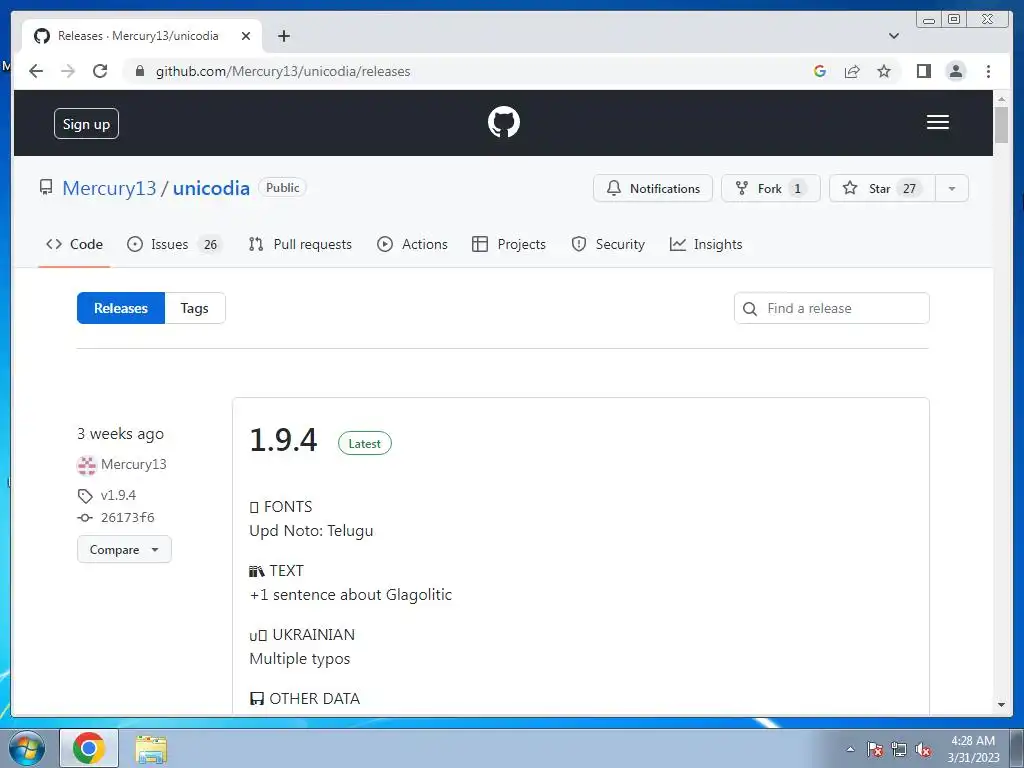Image resolution: width=1024 pixels, height=768 pixels.
Task: Open the Chrome profile avatar icon
Action: (x=955, y=71)
